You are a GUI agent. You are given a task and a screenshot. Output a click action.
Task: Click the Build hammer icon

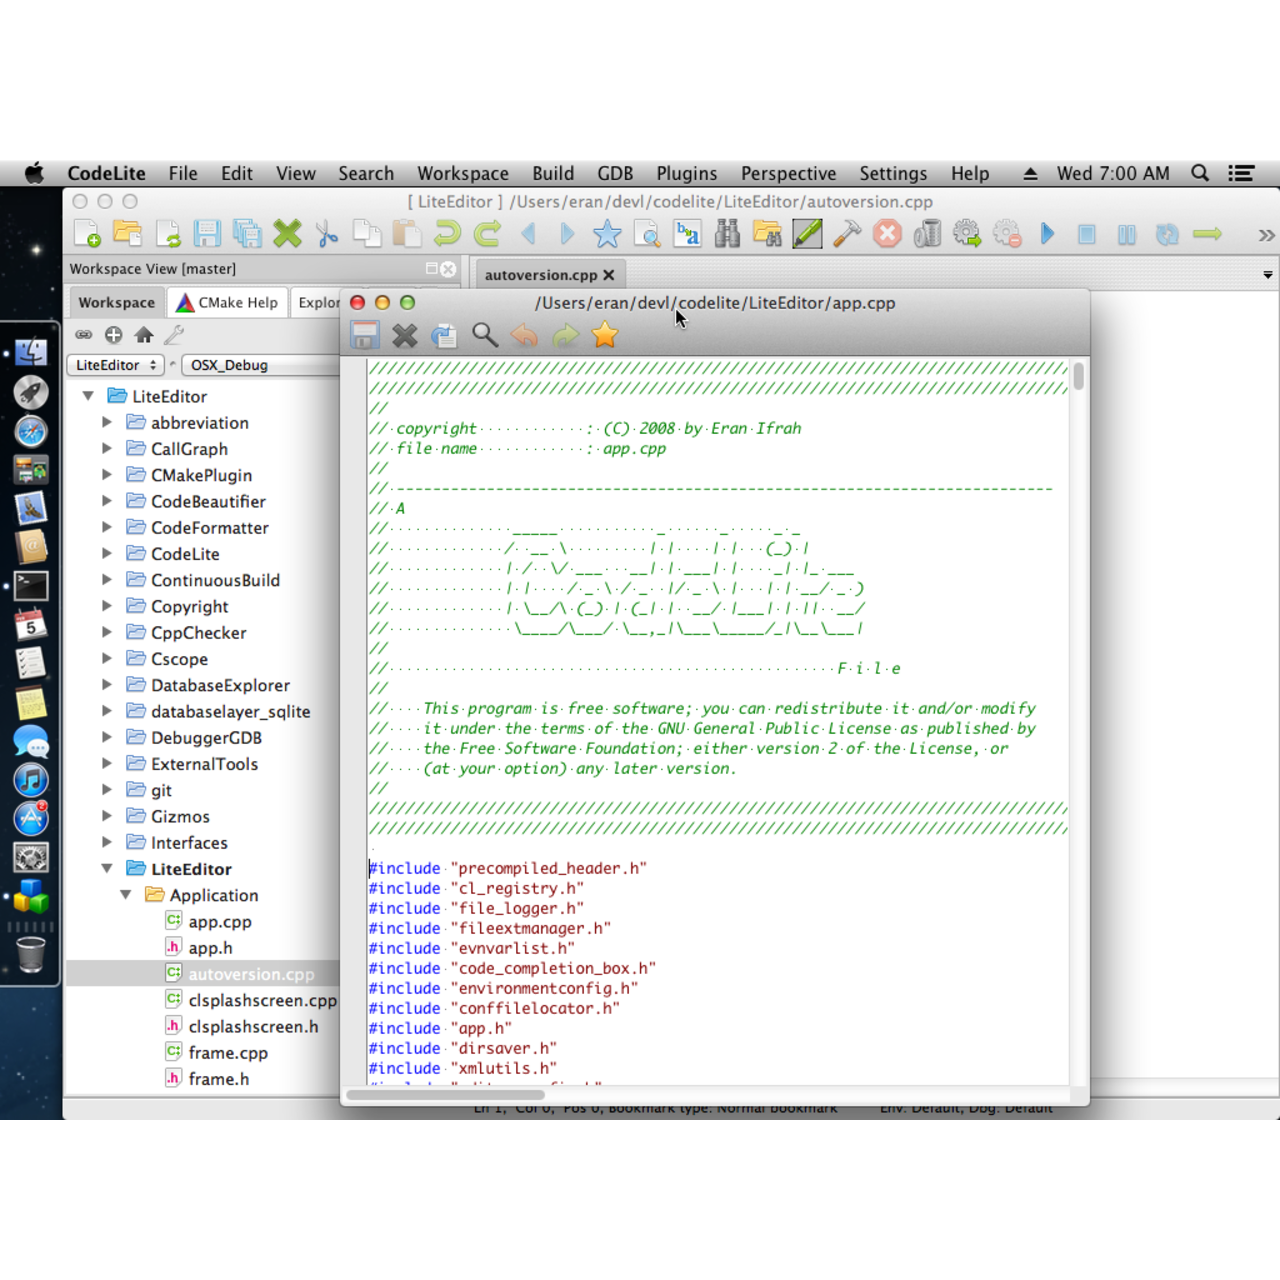tap(847, 234)
